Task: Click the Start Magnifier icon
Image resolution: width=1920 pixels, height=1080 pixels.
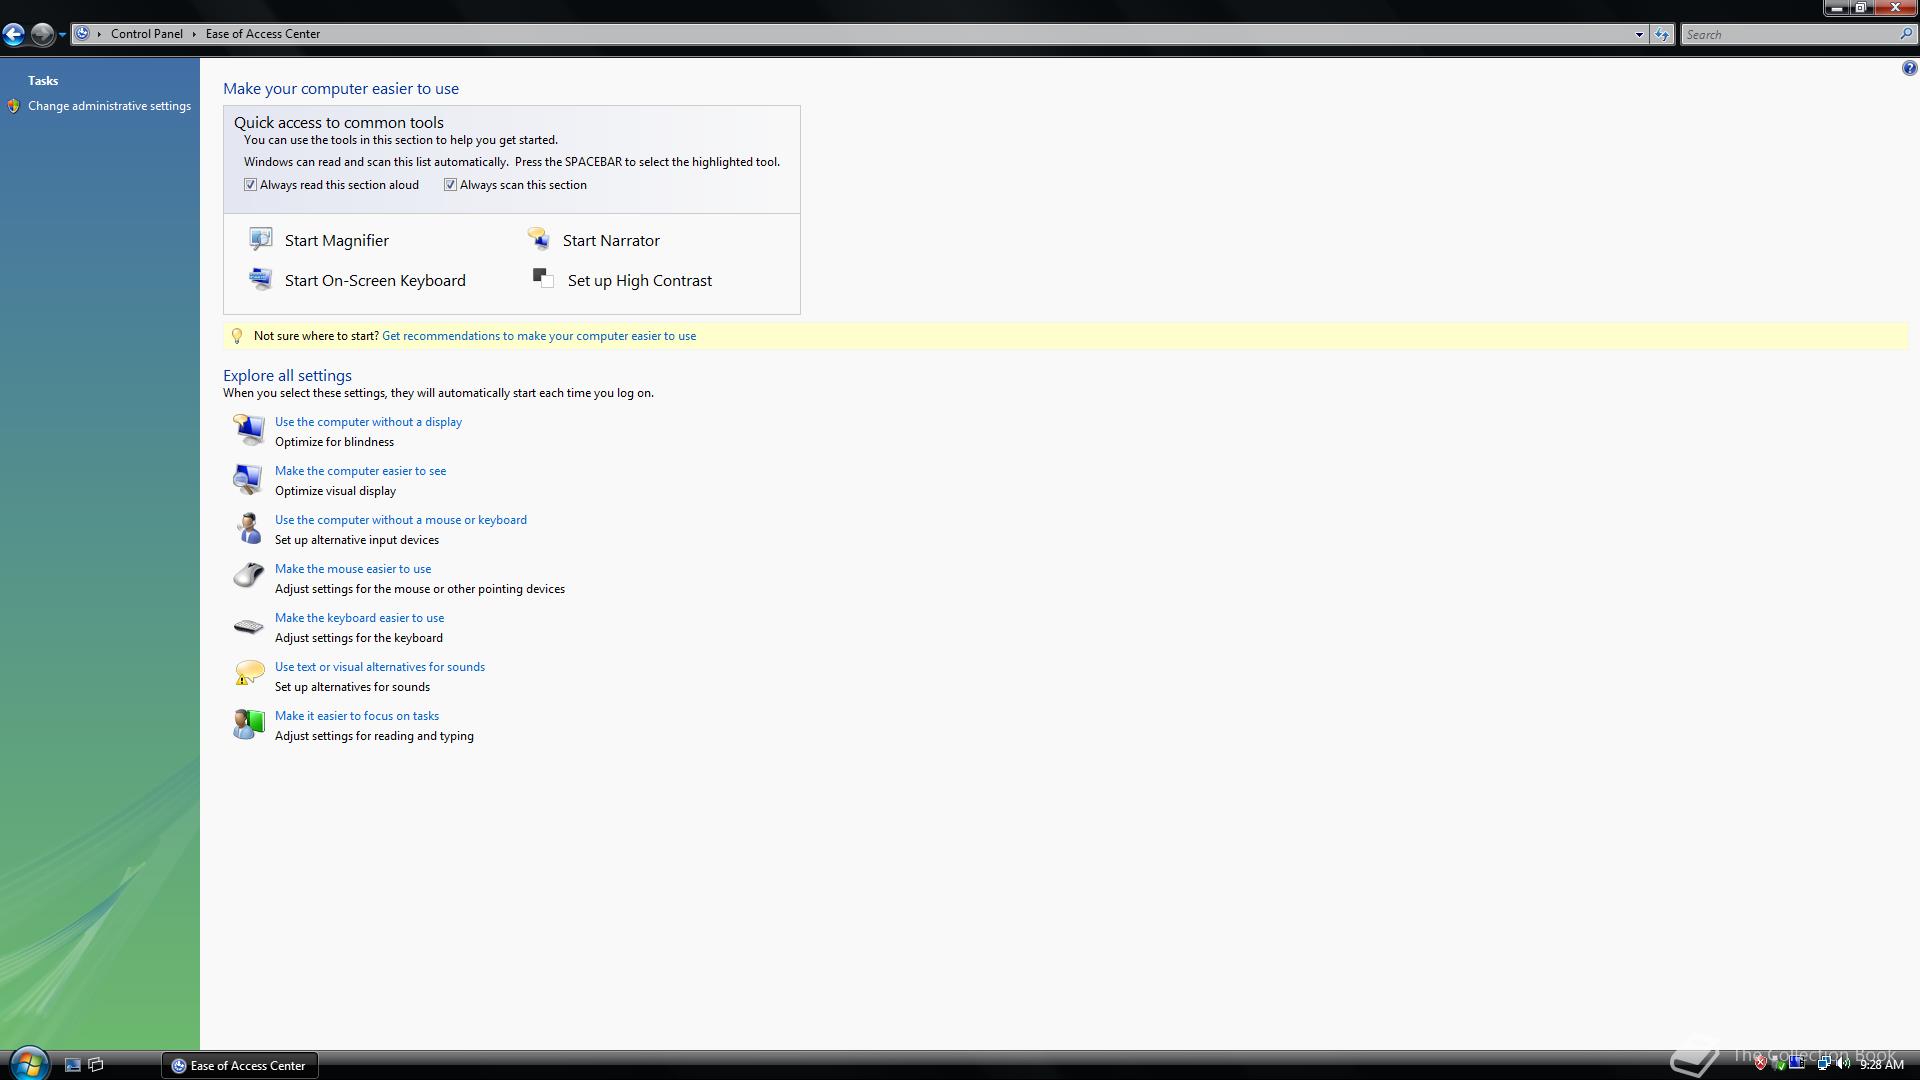Action: [260, 239]
